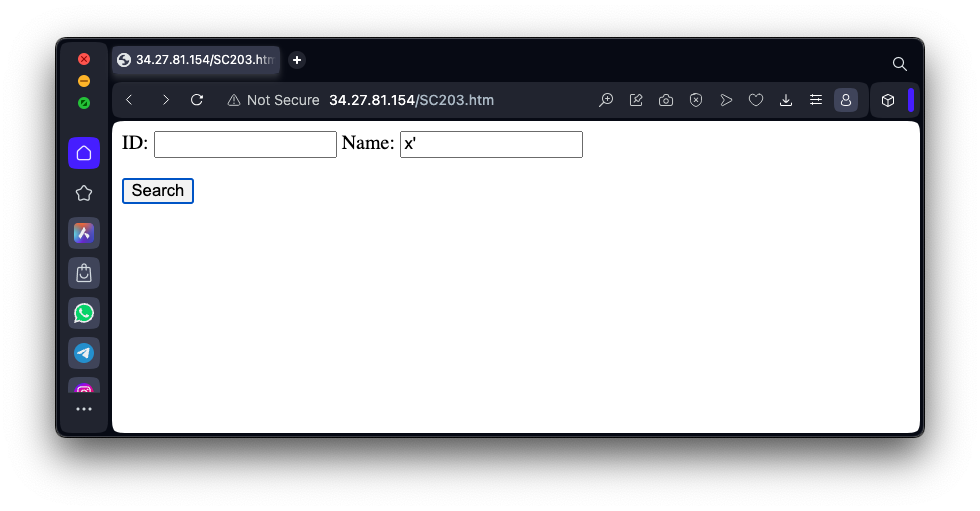Screen dimensions: 980x511
Task: Open Aria AI sidebar icon
Action: [84, 233]
